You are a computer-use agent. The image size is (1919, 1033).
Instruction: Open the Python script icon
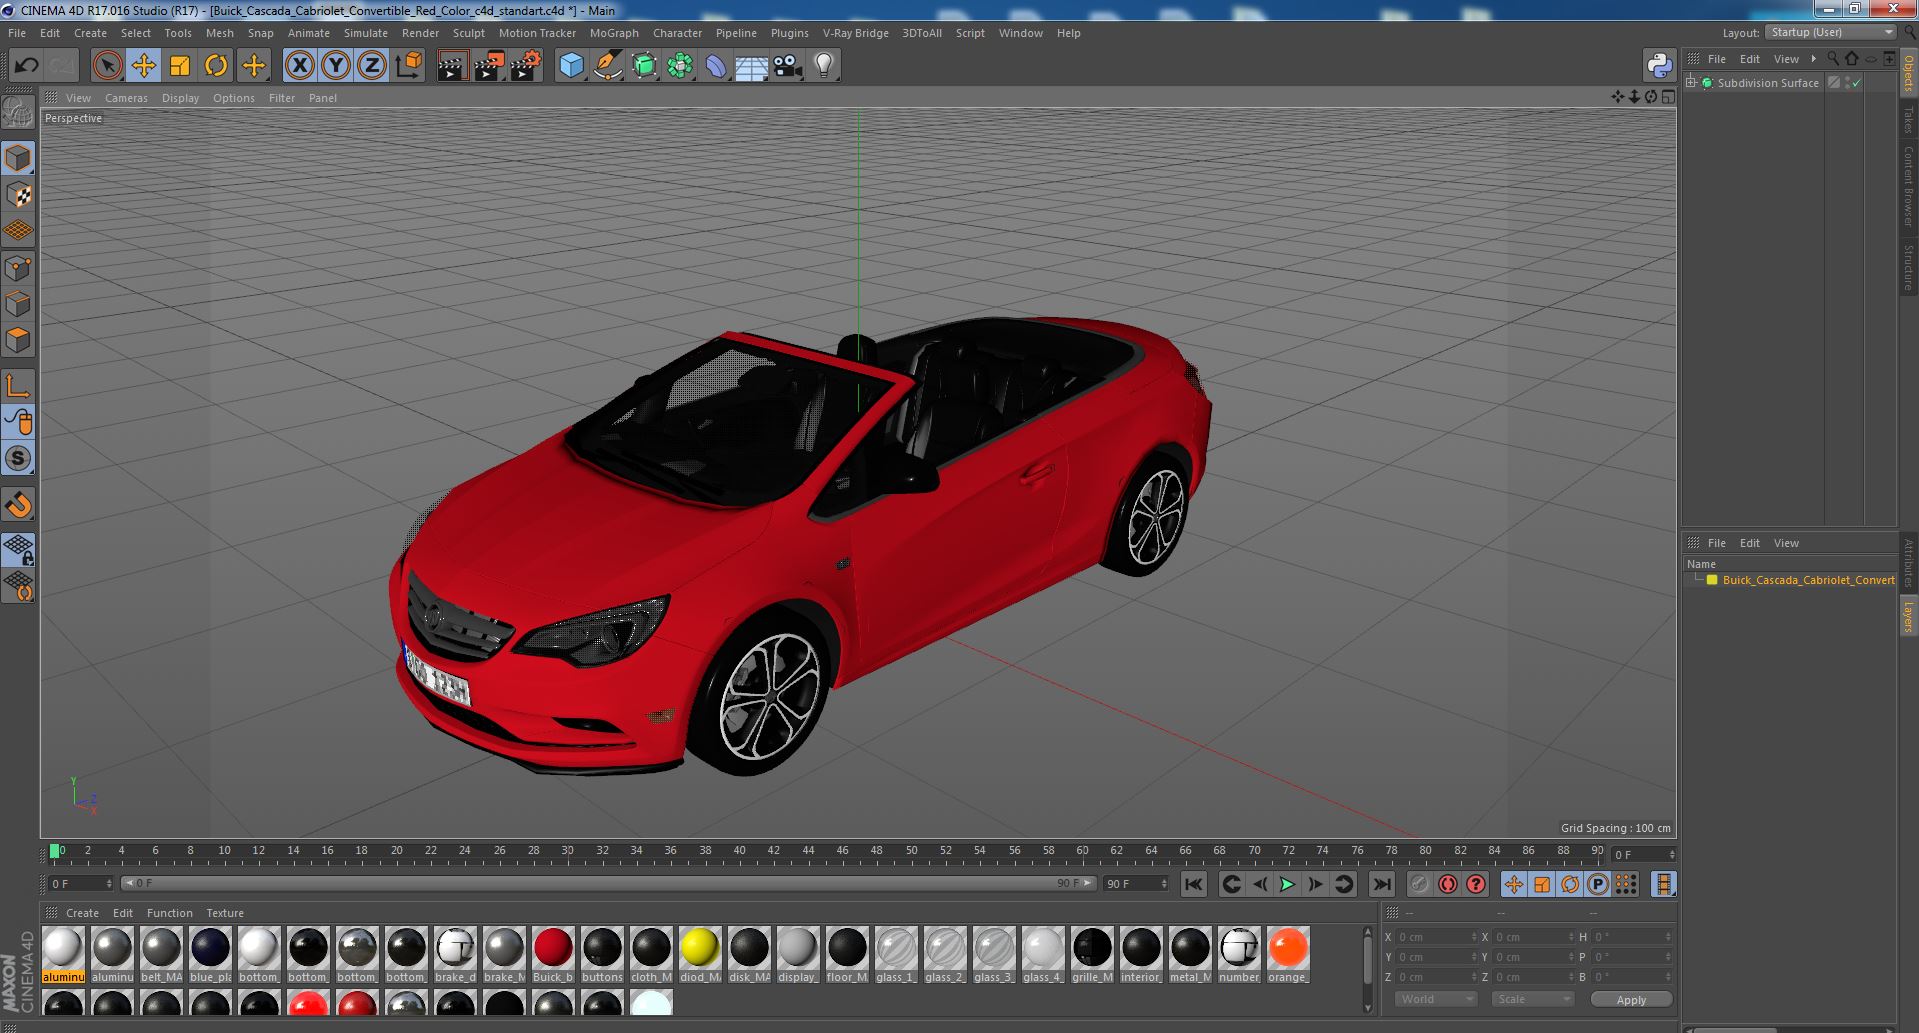pos(1659,66)
